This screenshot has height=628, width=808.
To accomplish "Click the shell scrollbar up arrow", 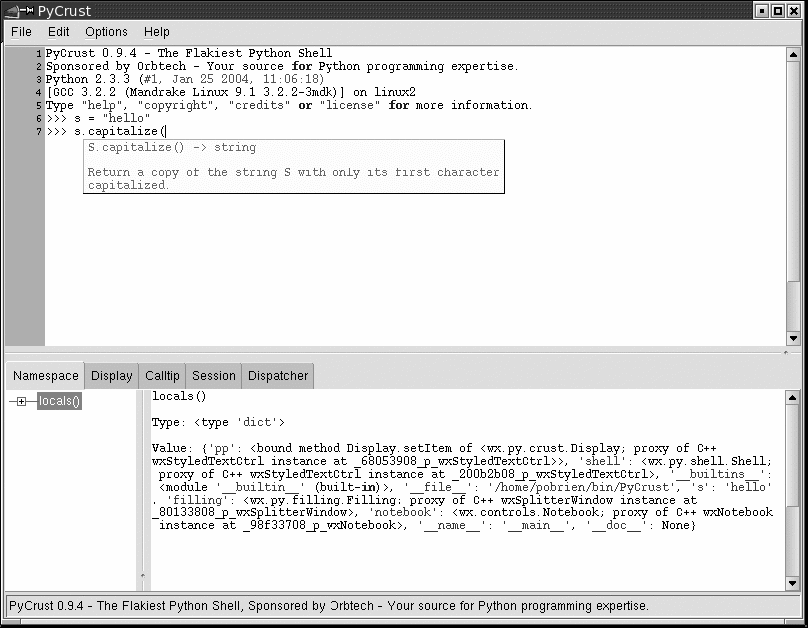I will tap(793, 54).
